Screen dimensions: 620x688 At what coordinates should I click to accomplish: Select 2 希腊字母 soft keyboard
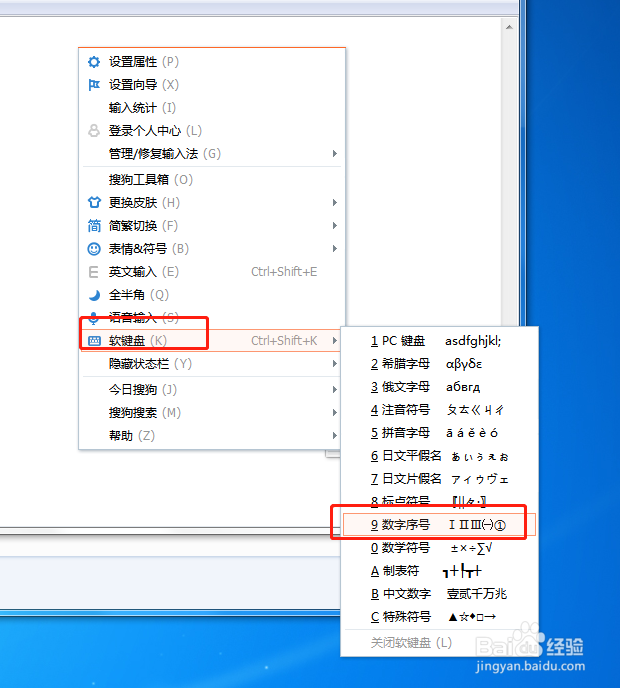(439, 364)
